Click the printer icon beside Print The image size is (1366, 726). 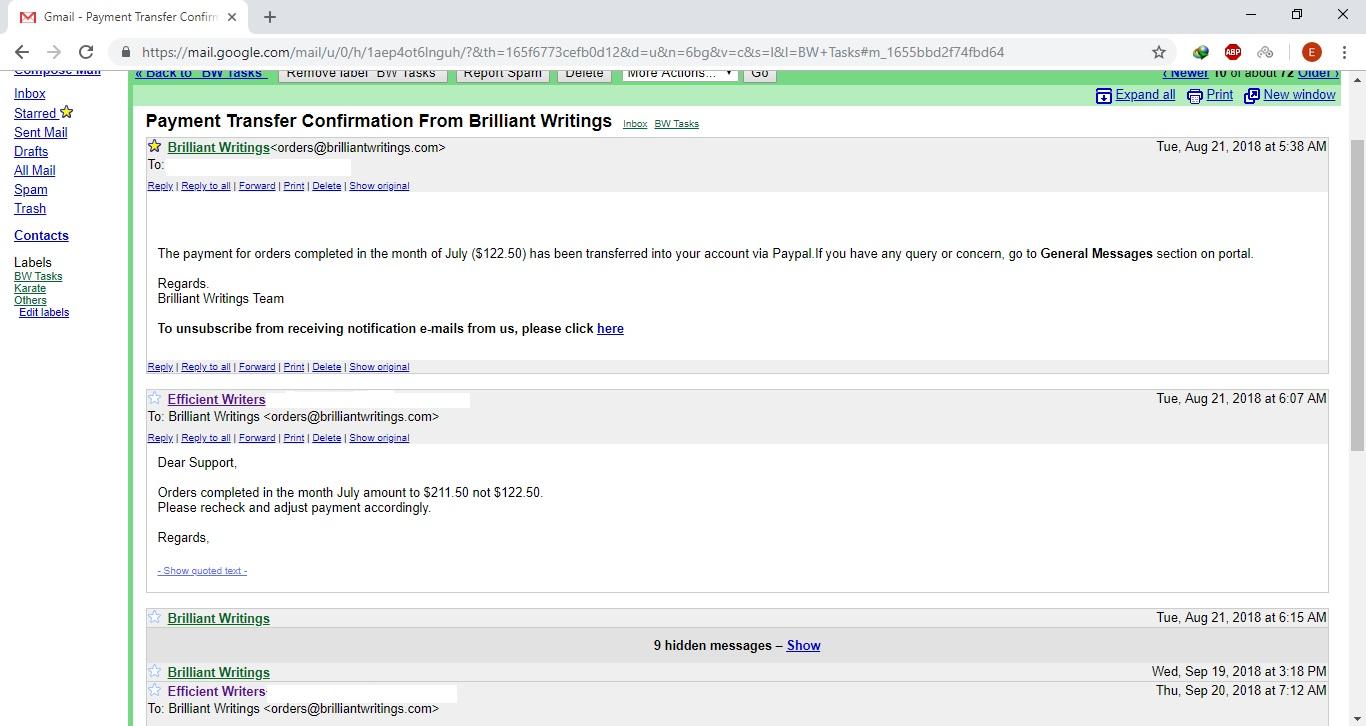[1195, 96]
